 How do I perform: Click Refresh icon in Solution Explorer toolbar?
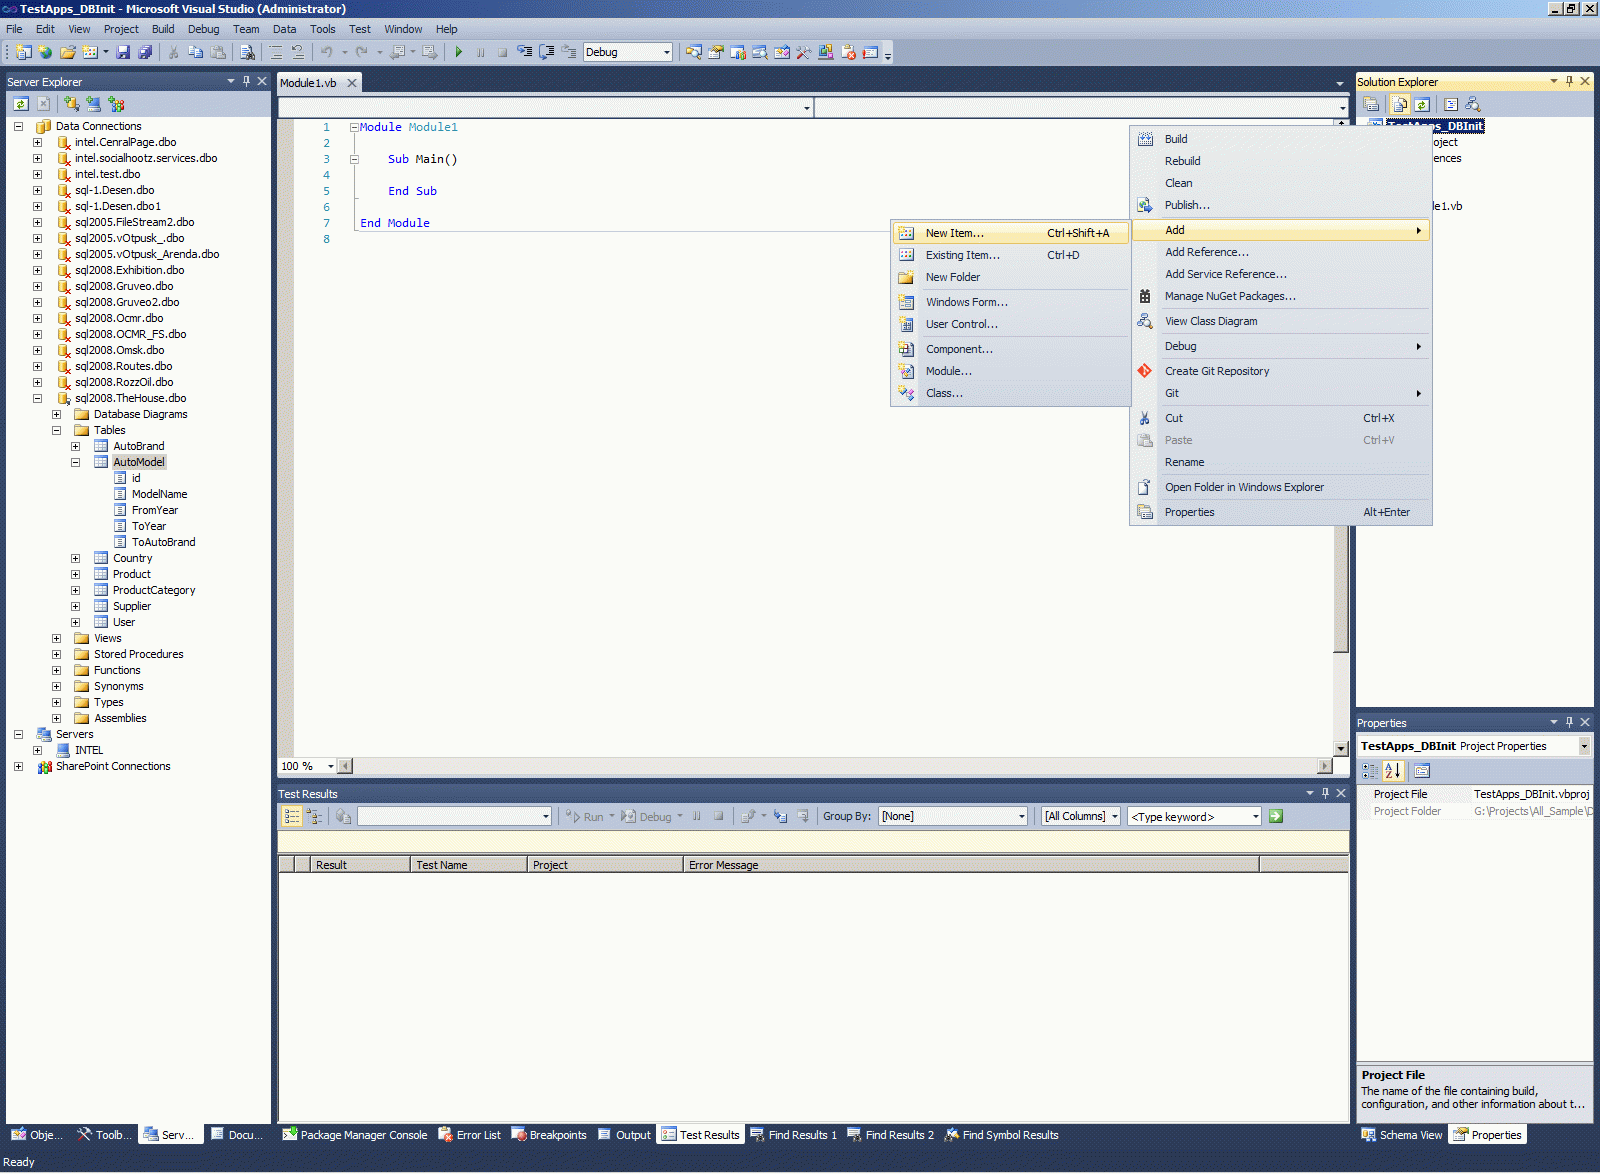1421,104
